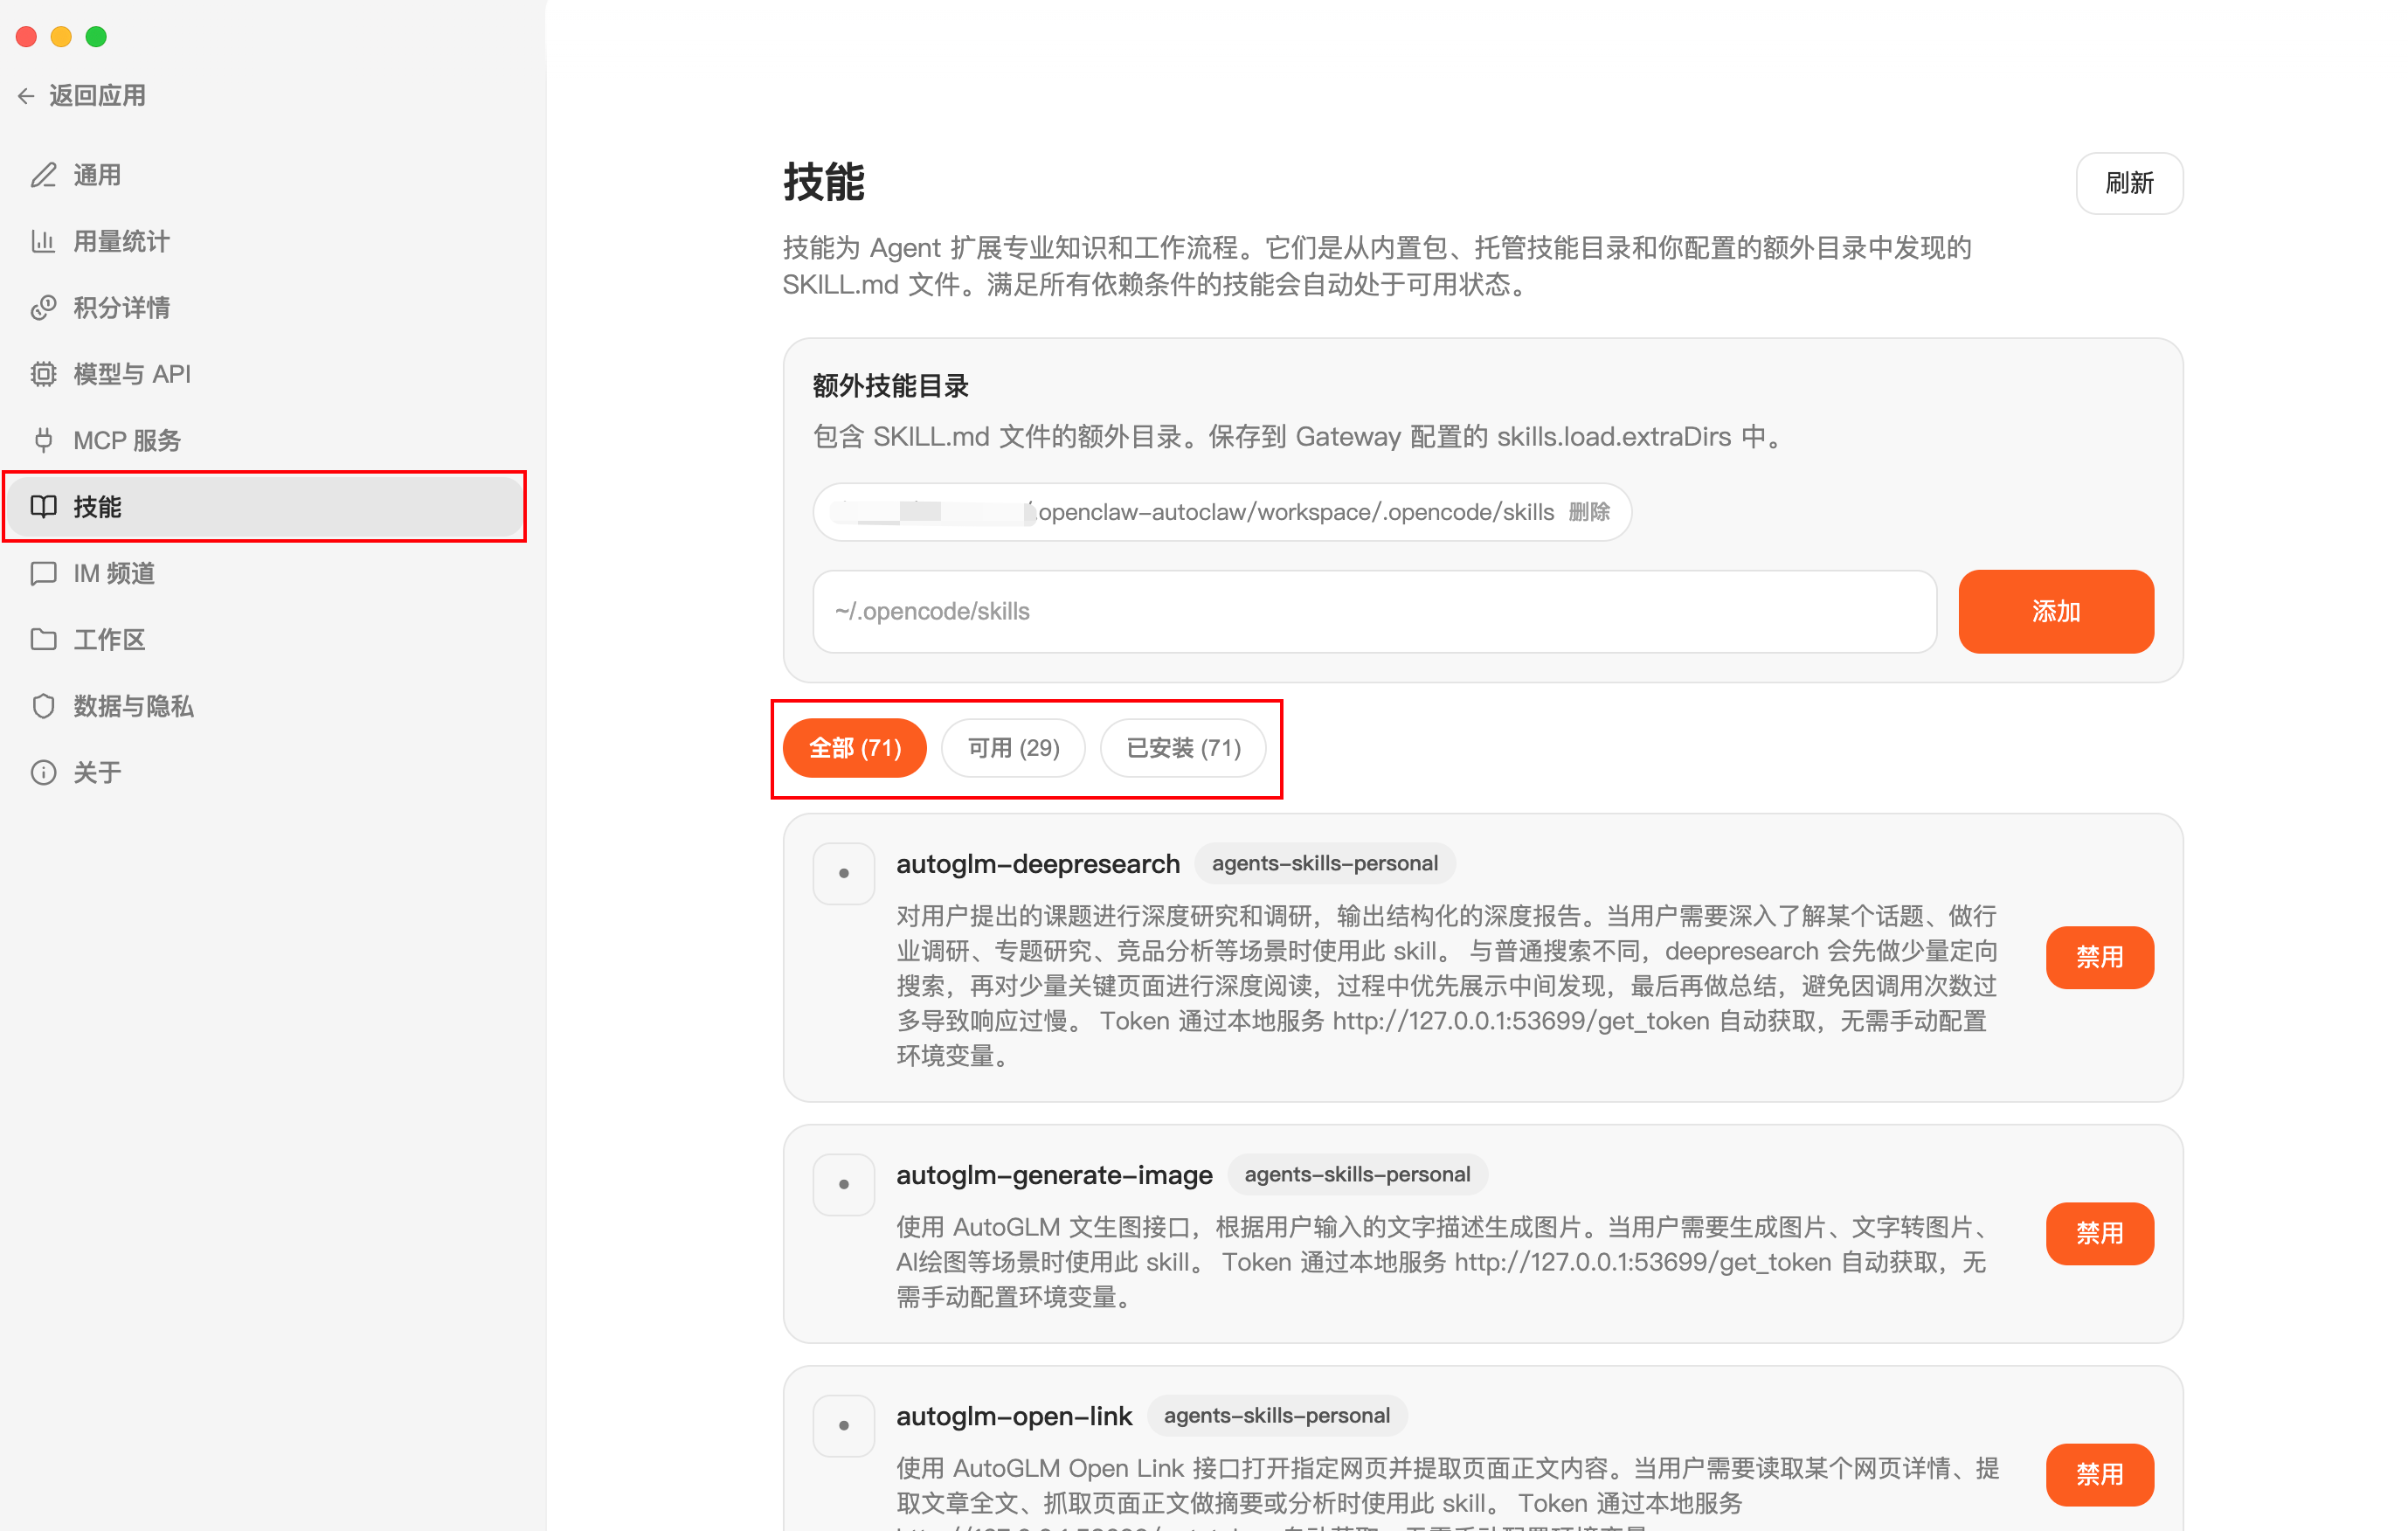
Task: Select the Models & API chip icon
Action: tap(43, 374)
